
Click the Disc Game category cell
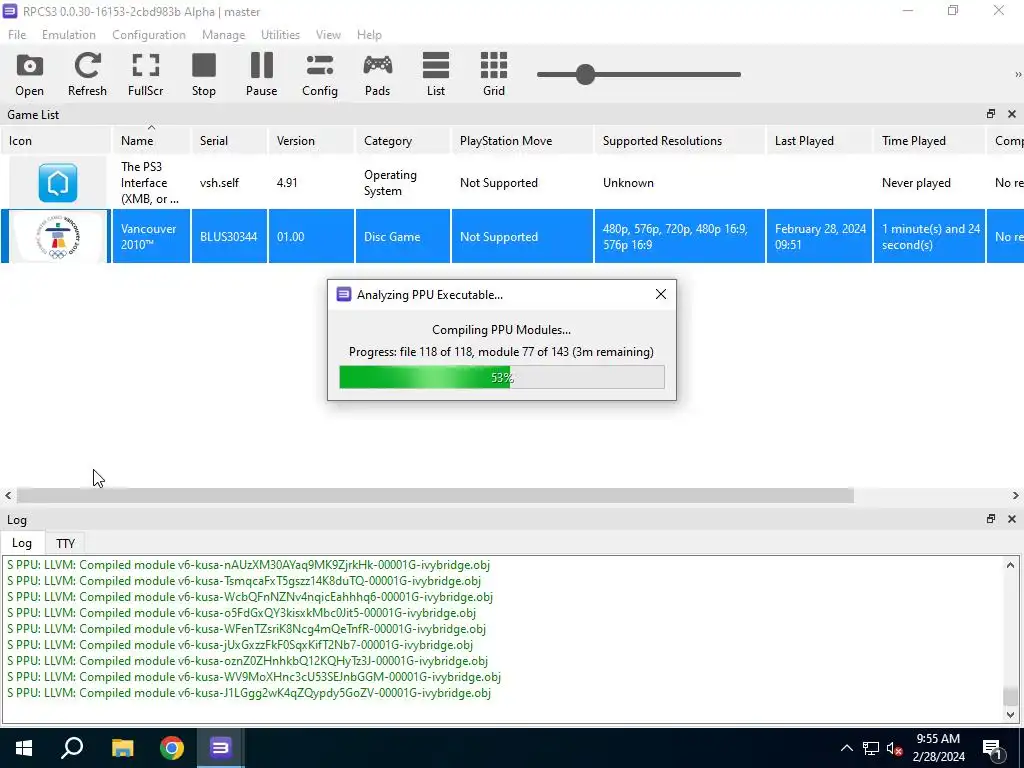point(402,236)
